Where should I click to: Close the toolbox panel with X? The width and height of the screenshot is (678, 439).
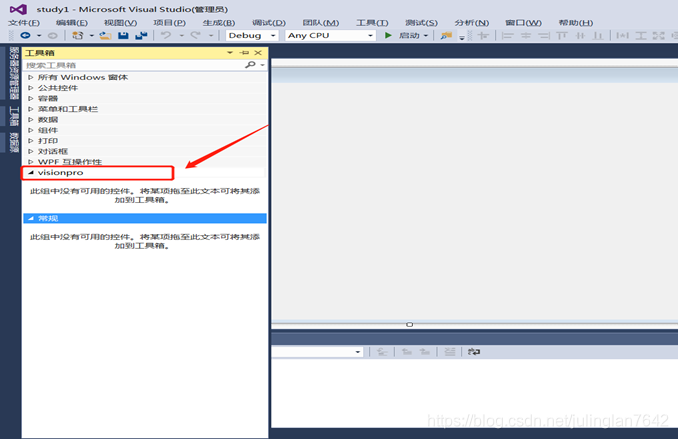coord(258,53)
